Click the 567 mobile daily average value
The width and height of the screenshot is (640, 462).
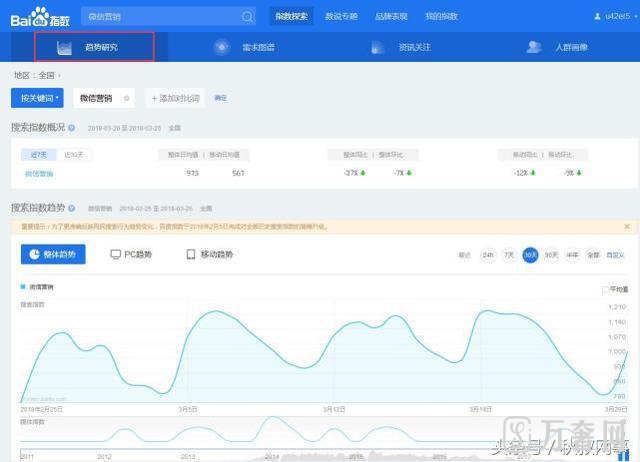tap(238, 173)
